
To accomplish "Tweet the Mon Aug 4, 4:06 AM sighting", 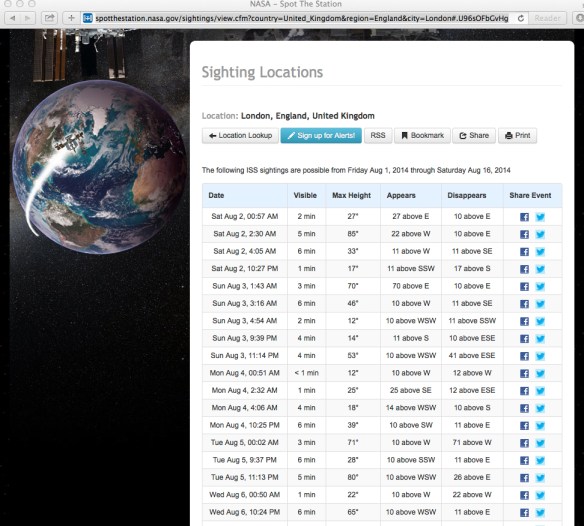I will (x=540, y=408).
